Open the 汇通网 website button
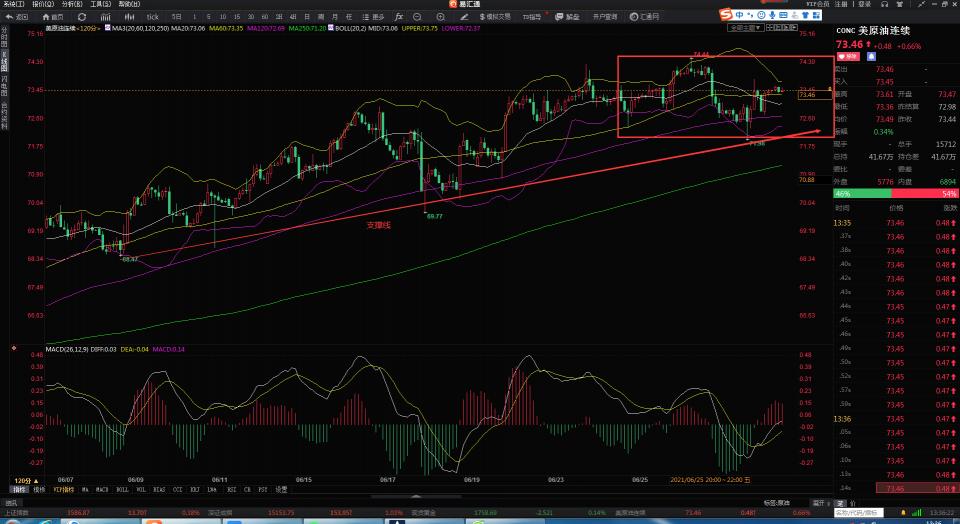 click(x=644, y=17)
